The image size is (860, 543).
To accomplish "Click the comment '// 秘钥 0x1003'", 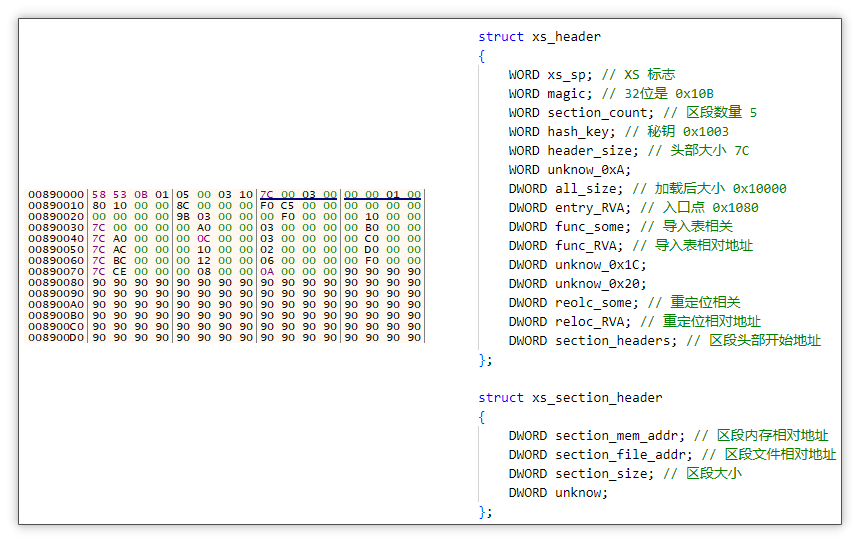I will (677, 132).
